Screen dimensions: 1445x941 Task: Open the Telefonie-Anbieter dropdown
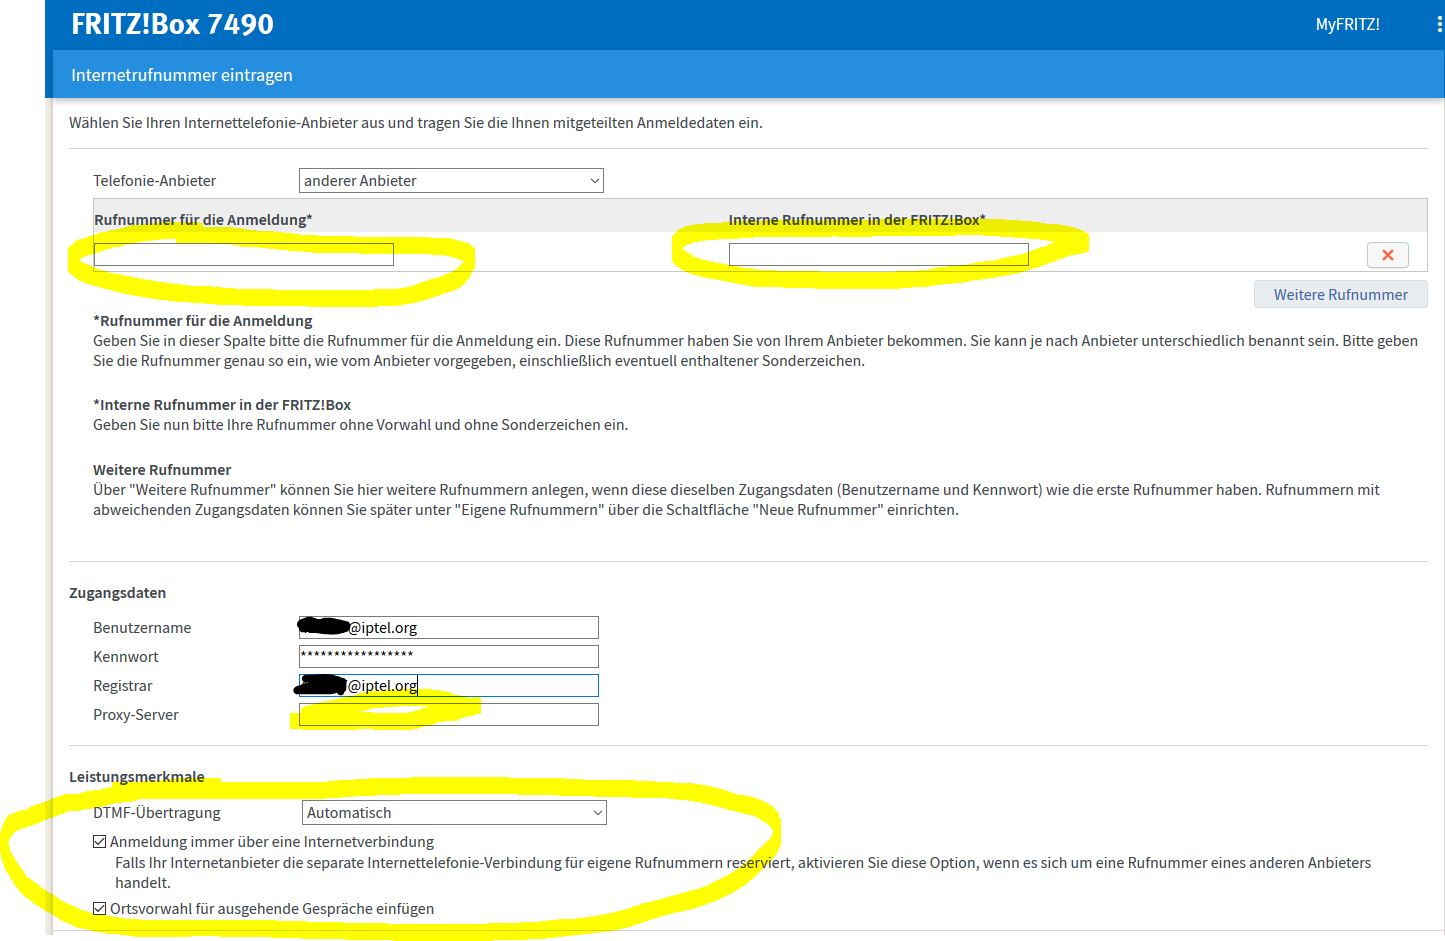click(451, 181)
